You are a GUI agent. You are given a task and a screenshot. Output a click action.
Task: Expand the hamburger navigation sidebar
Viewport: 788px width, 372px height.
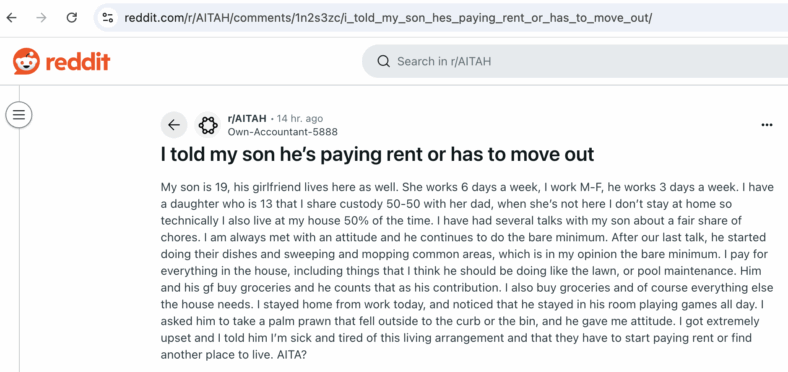pos(19,115)
